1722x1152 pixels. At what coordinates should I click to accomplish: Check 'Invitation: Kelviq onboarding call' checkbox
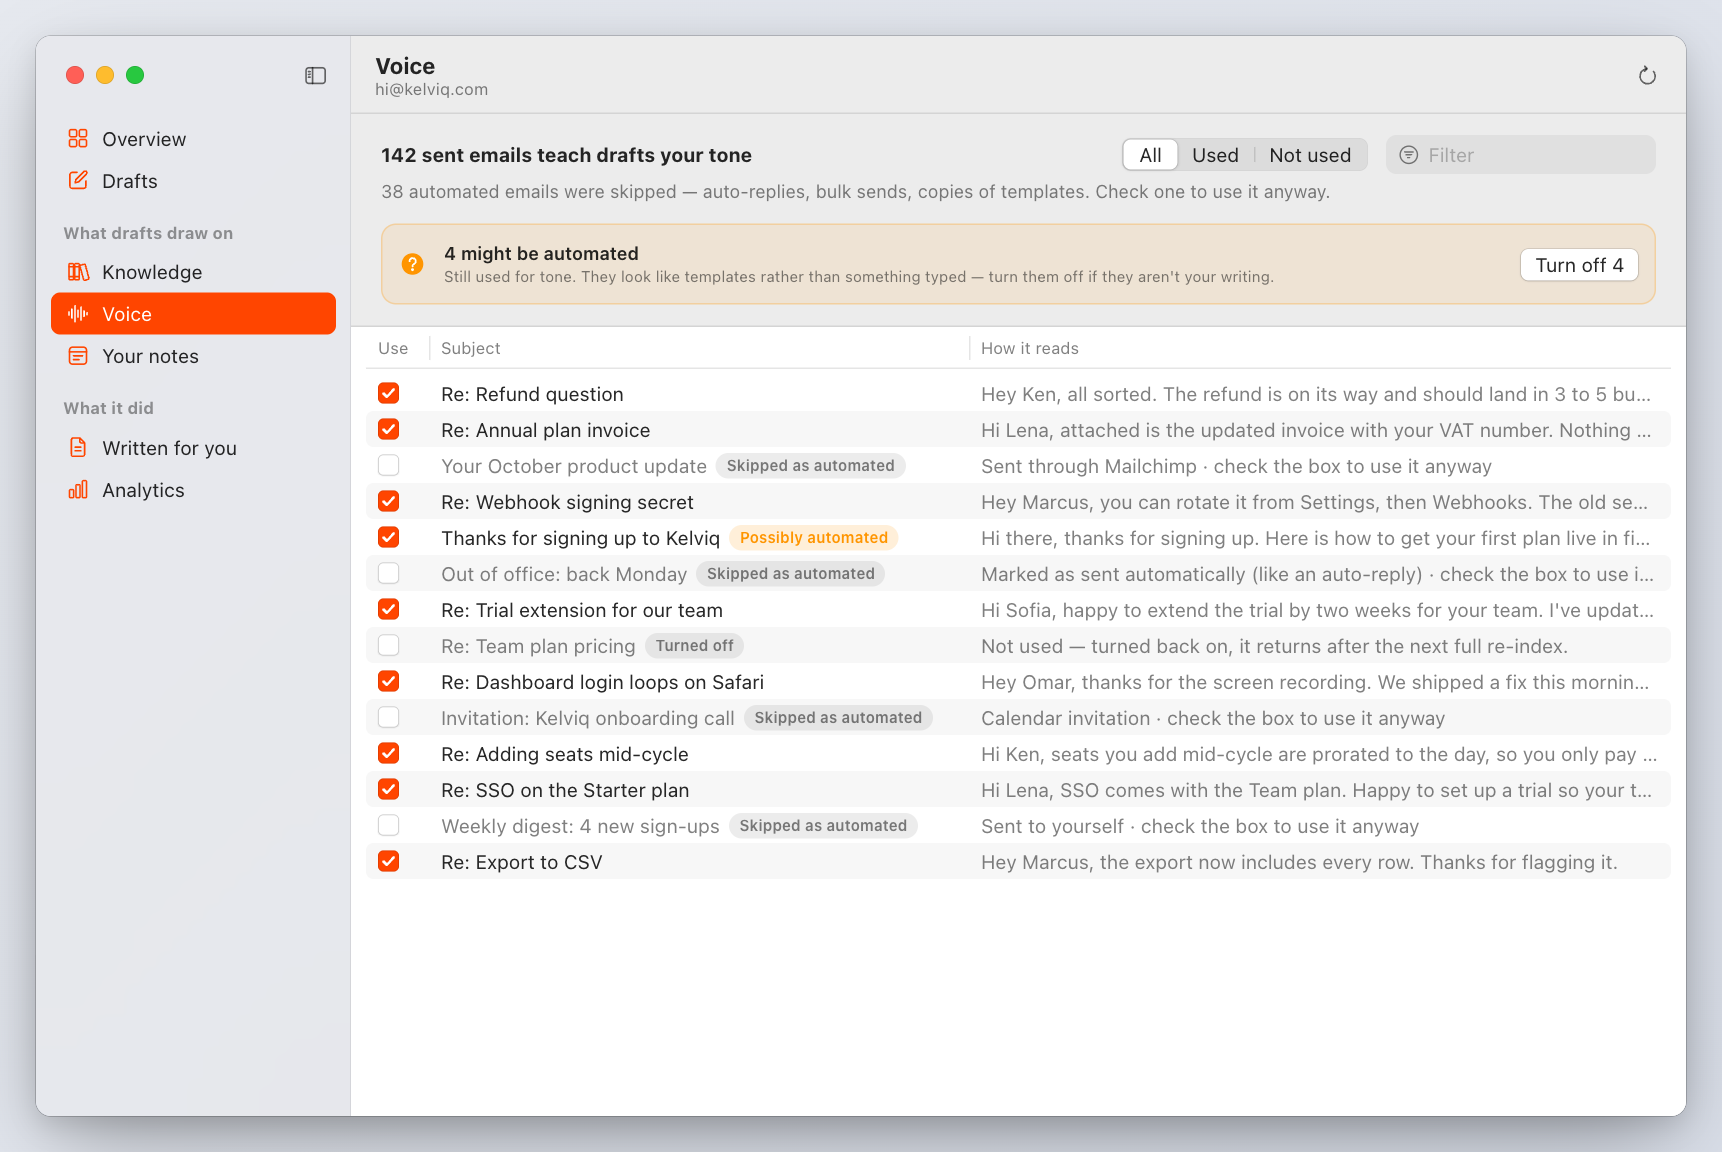tap(389, 718)
